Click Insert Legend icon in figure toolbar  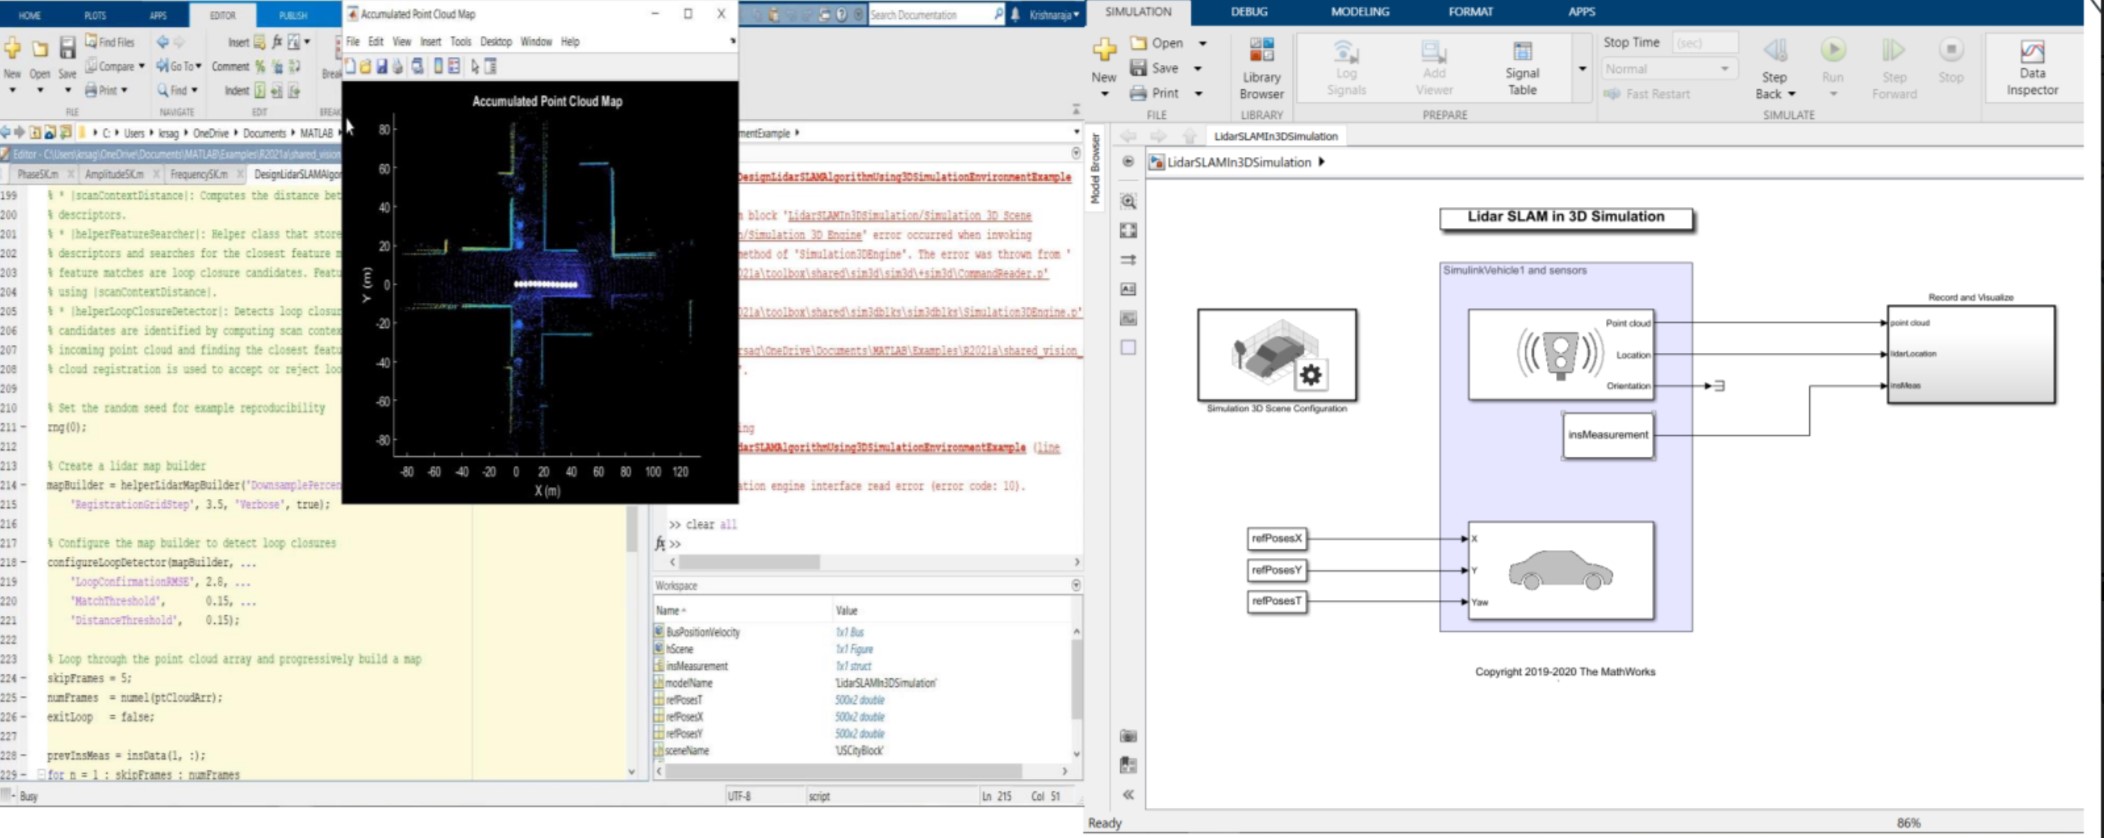tap(454, 66)
